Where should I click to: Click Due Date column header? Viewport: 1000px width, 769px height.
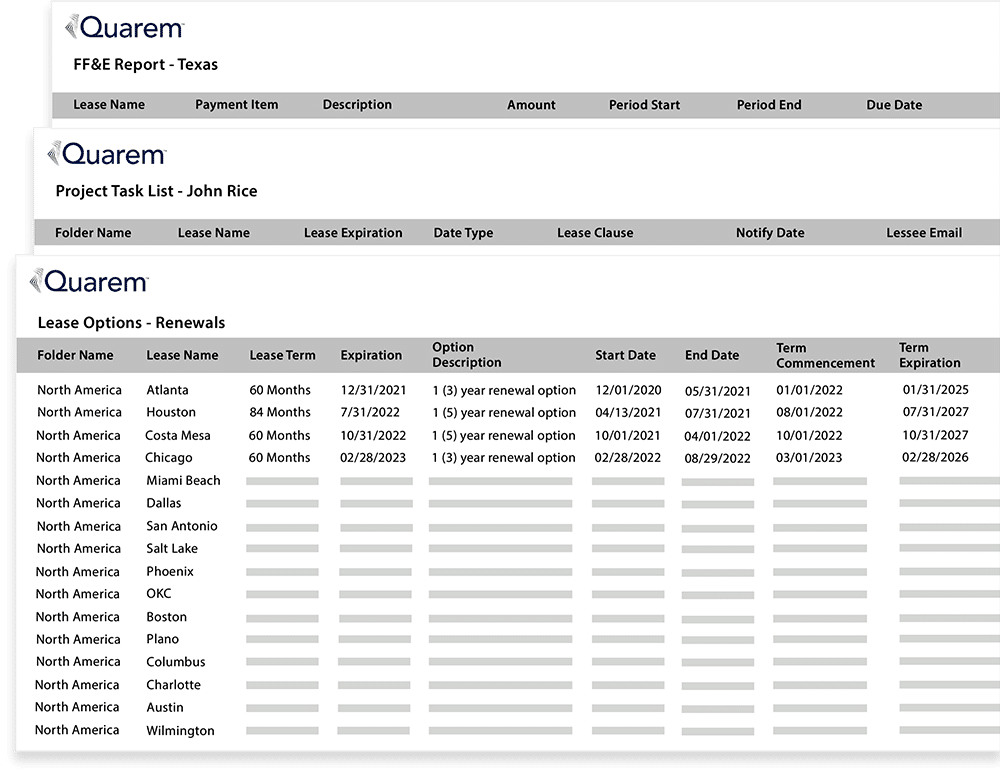[x=894, y=105]
